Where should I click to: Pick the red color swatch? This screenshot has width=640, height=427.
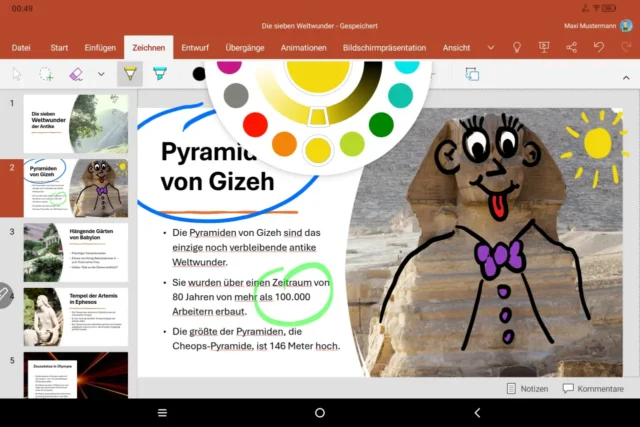(256, 125)
